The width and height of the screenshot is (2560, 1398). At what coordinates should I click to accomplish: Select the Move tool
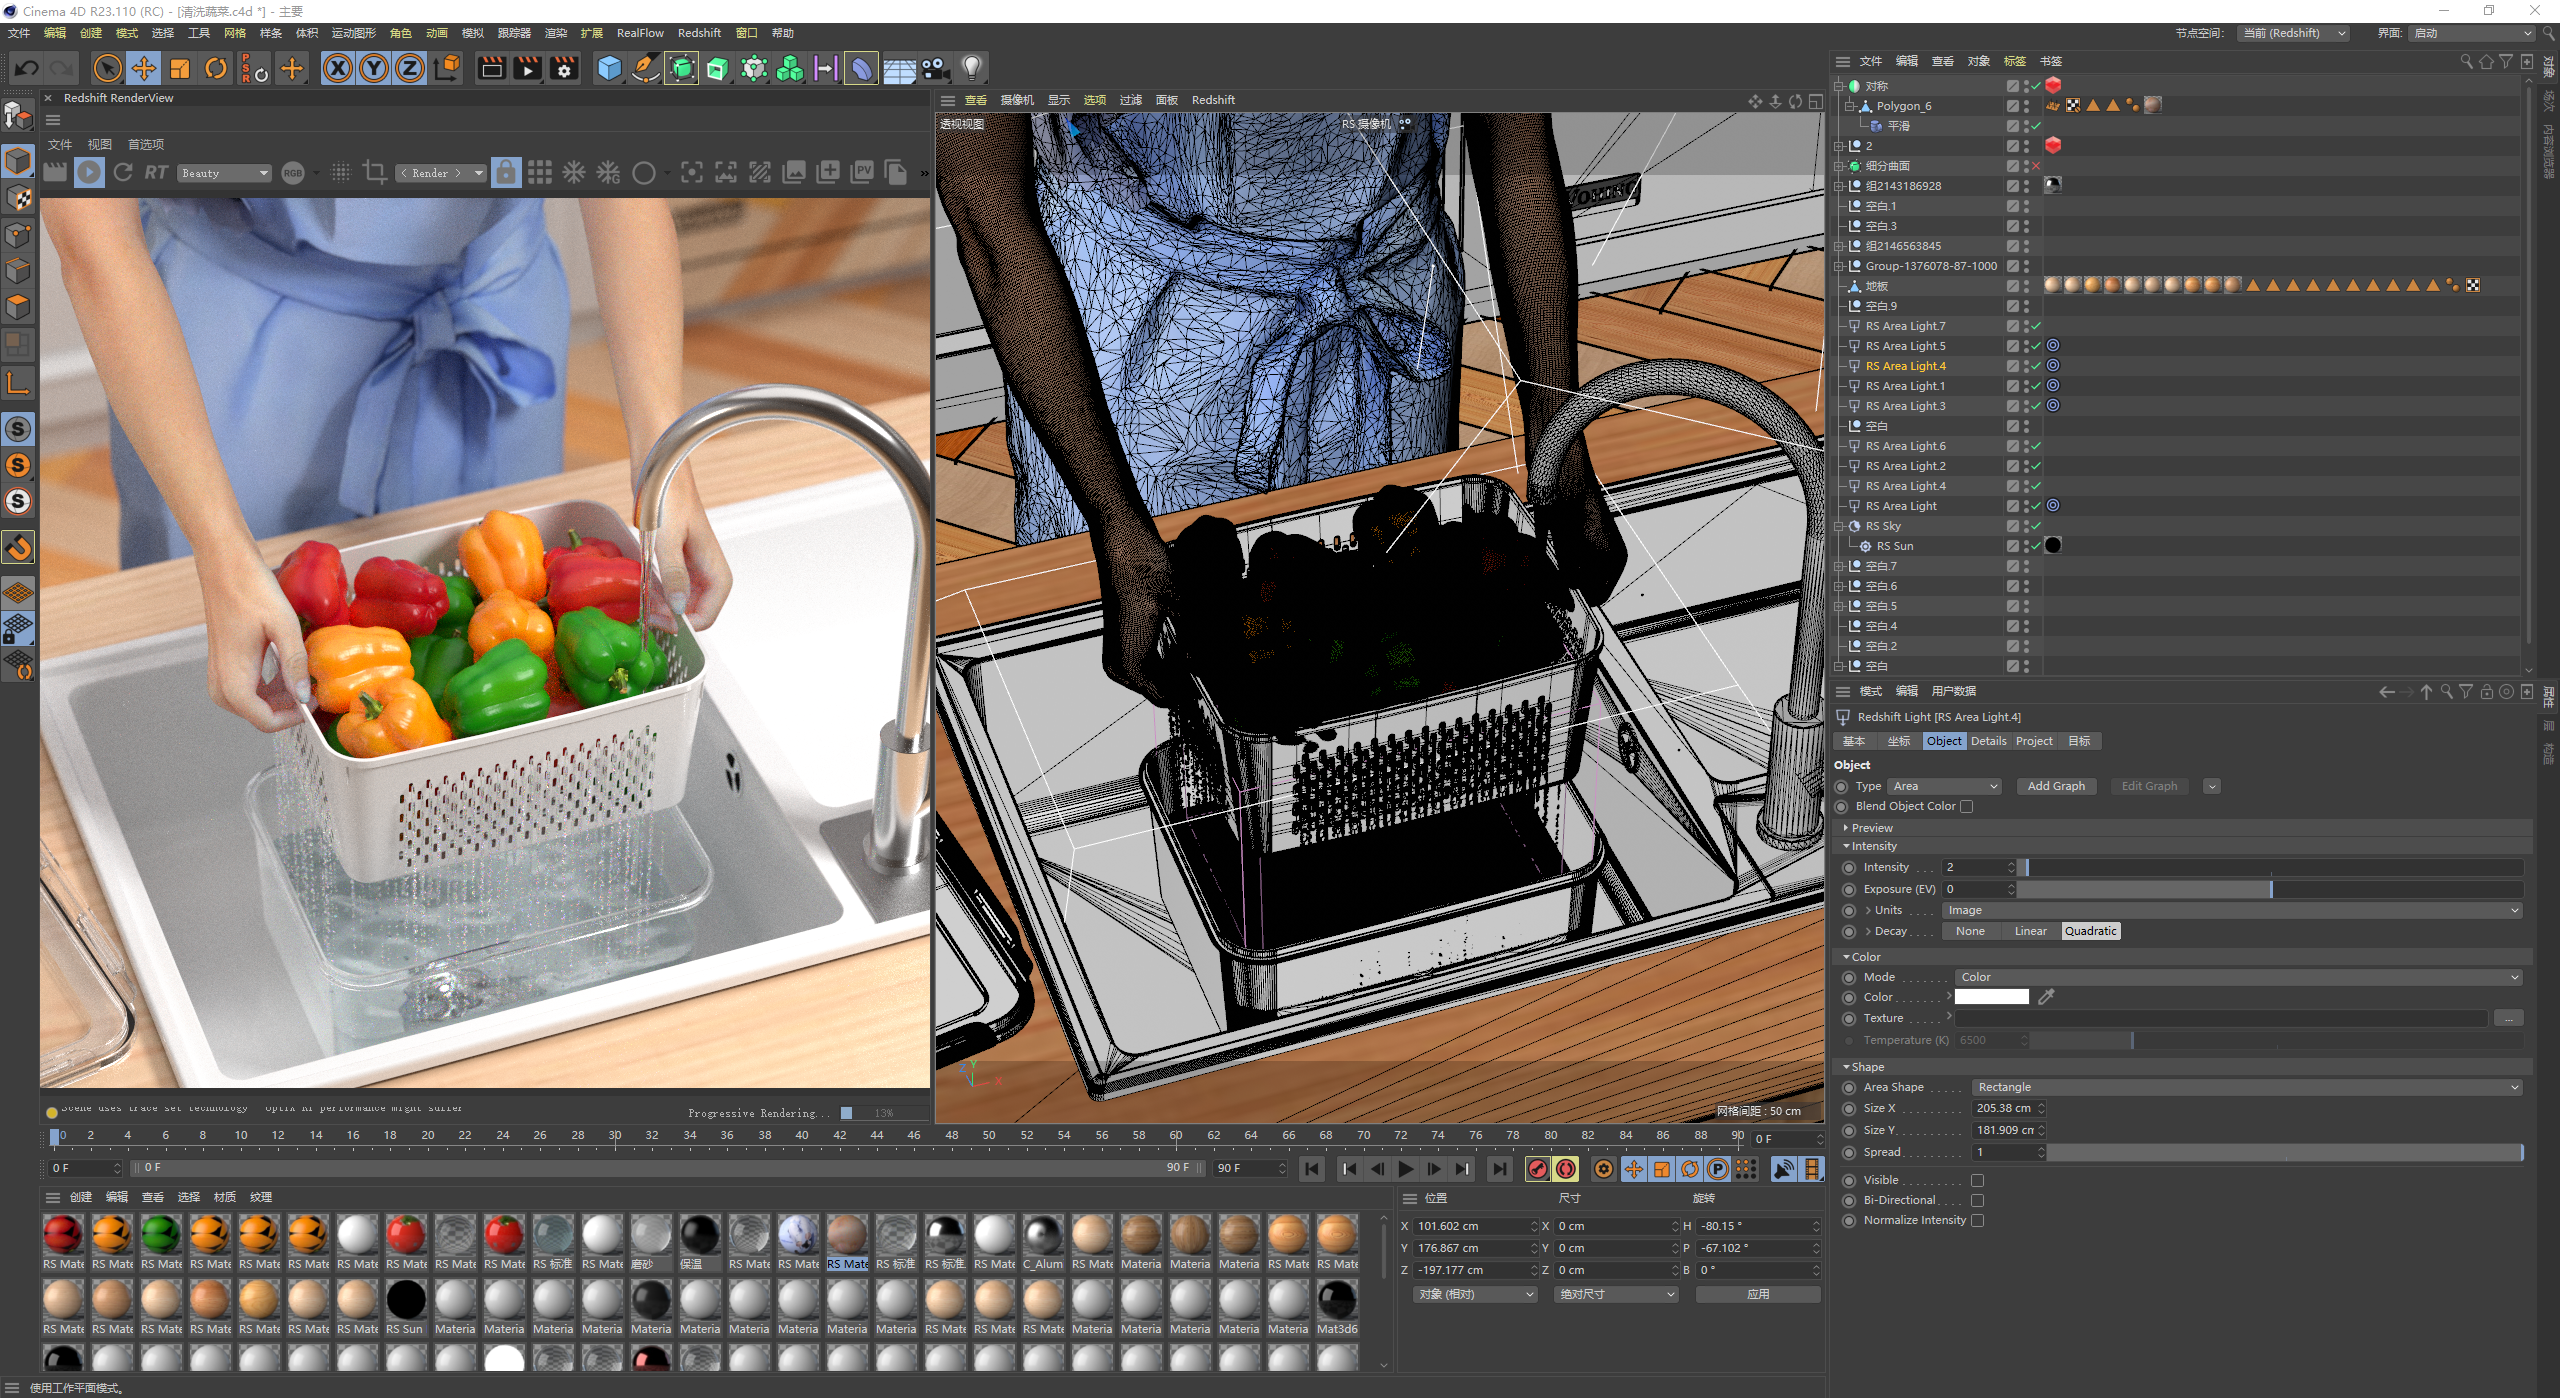[x=144, y=68]
